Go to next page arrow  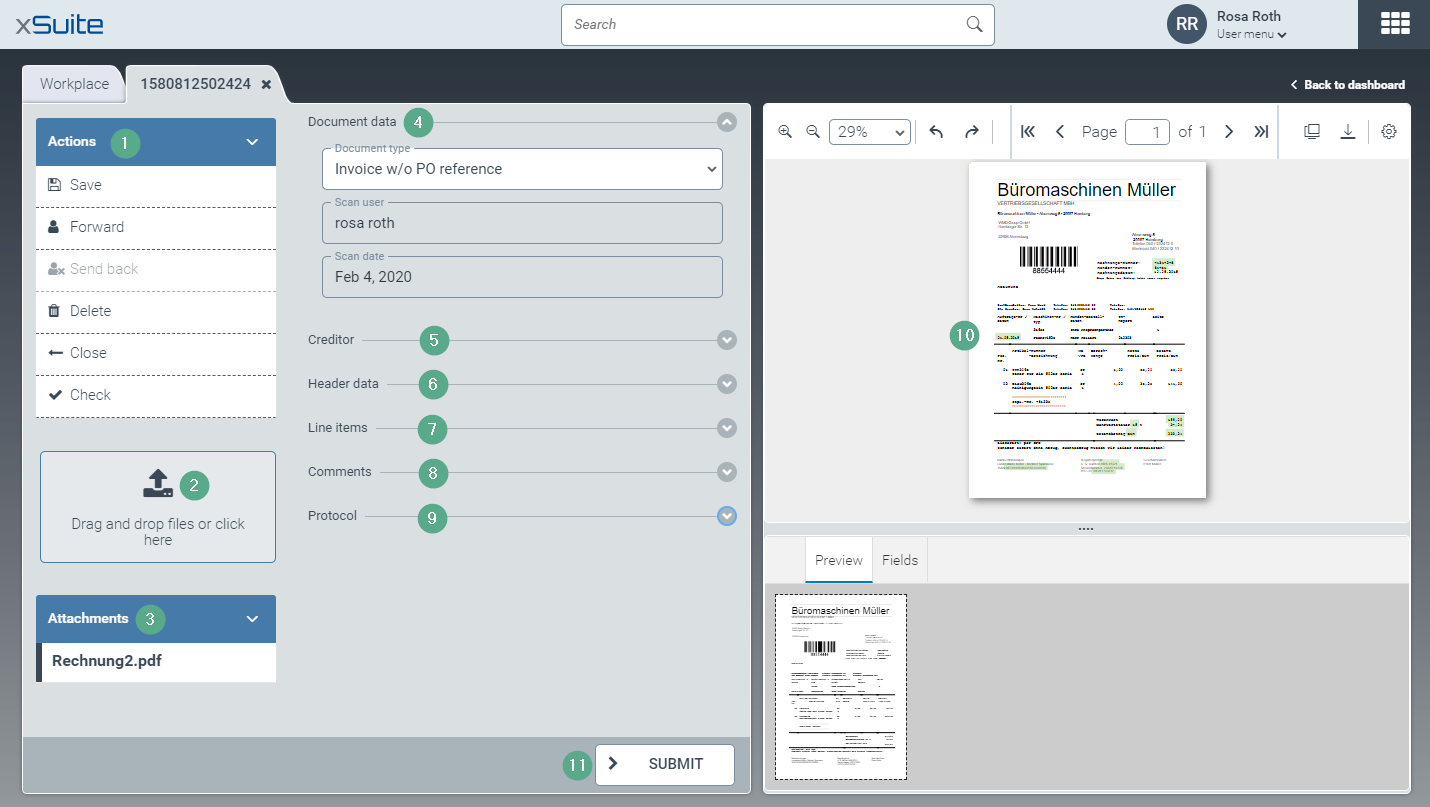click(1229, 131)
